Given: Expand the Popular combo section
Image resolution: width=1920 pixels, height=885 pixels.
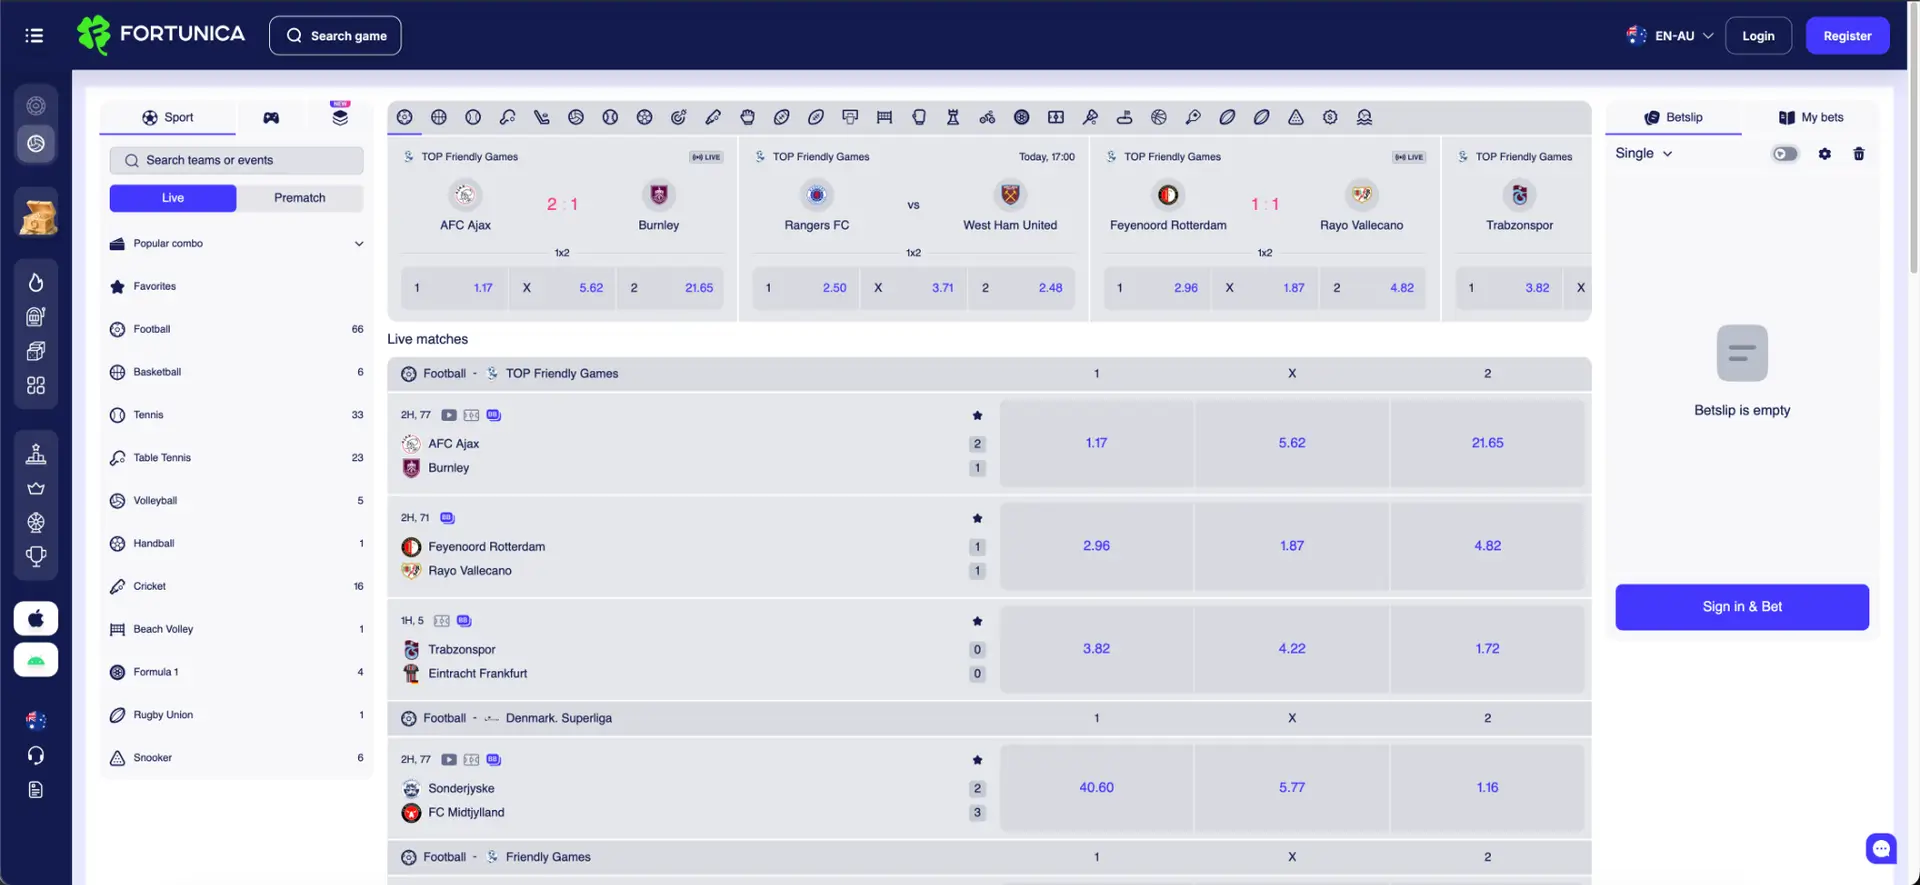Looking at the screenshot, I should pos(237,244).
